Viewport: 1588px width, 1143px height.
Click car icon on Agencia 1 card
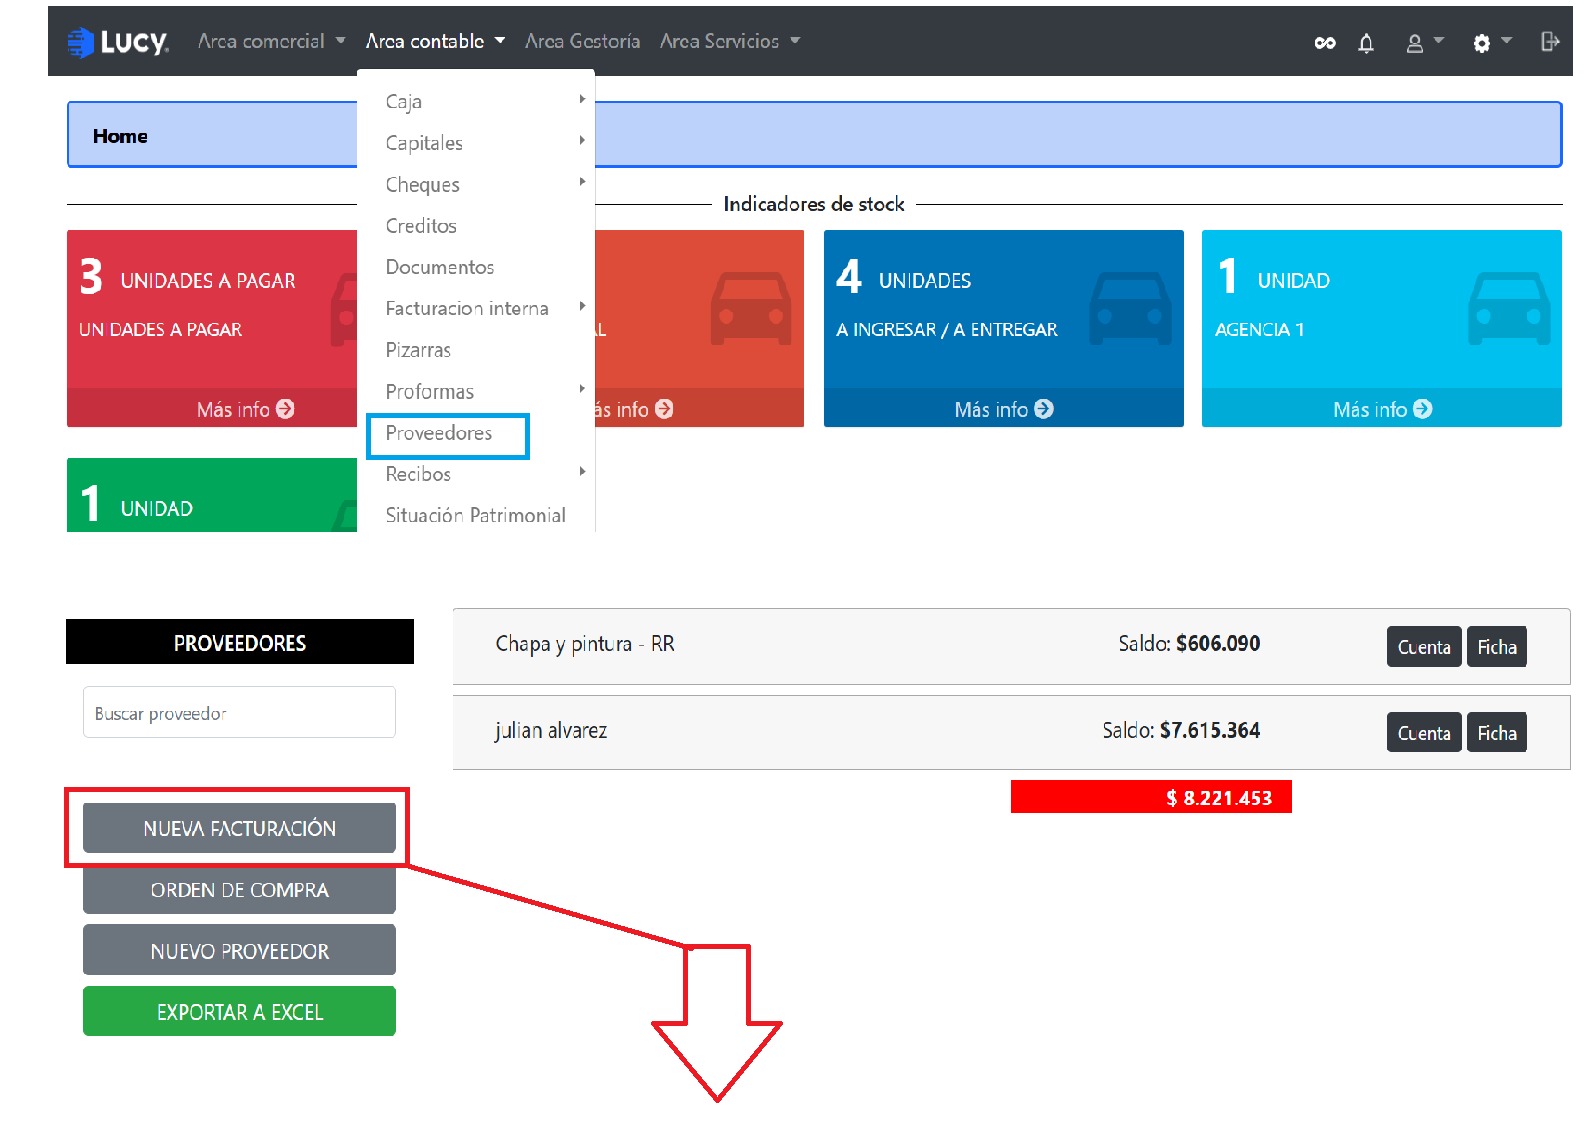1509,308
